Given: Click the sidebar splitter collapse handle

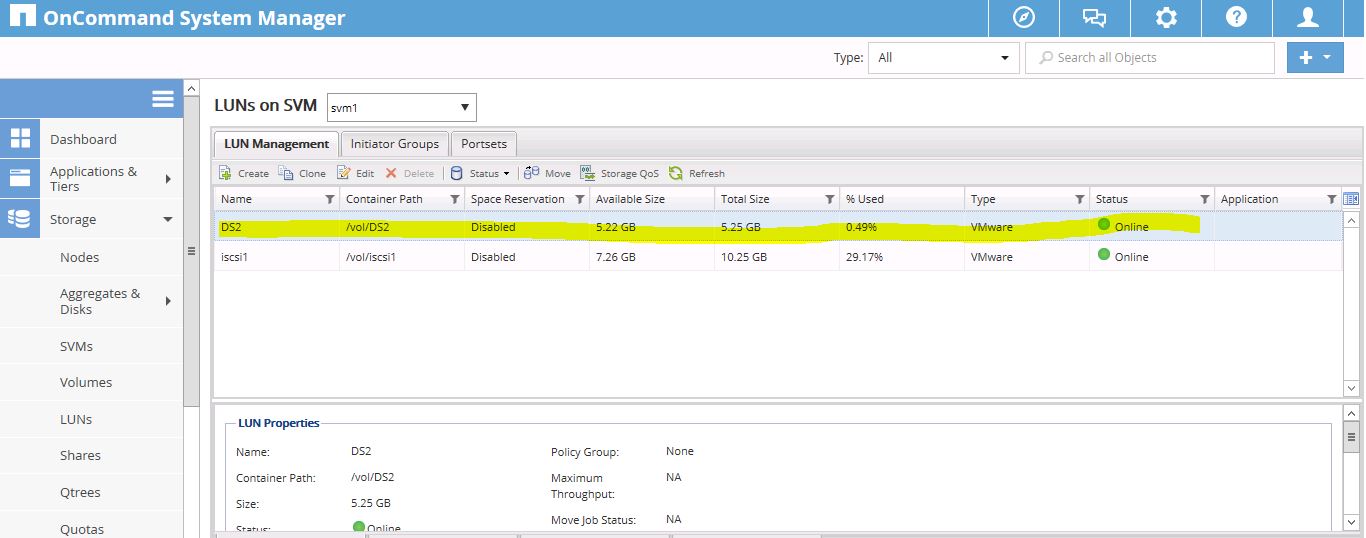Looking at the screenshot, I should [x=191, y=251].
